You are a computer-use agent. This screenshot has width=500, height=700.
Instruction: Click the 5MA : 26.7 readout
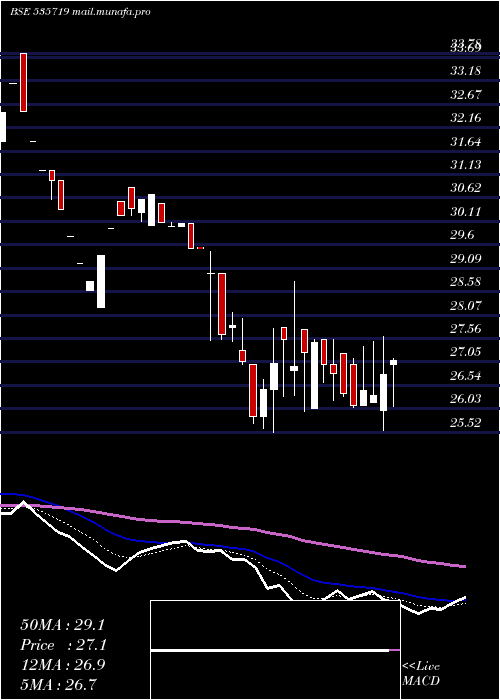(59, 685)
